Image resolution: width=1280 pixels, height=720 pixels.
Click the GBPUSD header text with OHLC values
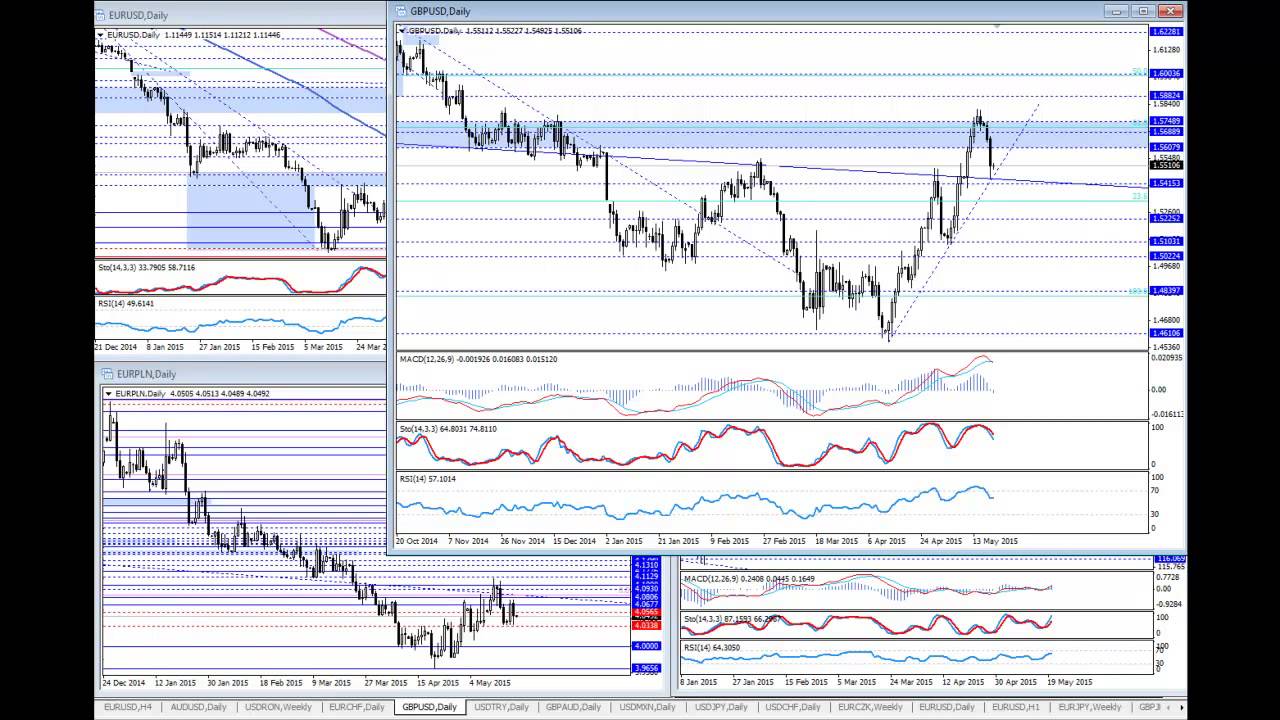(495, 31)
